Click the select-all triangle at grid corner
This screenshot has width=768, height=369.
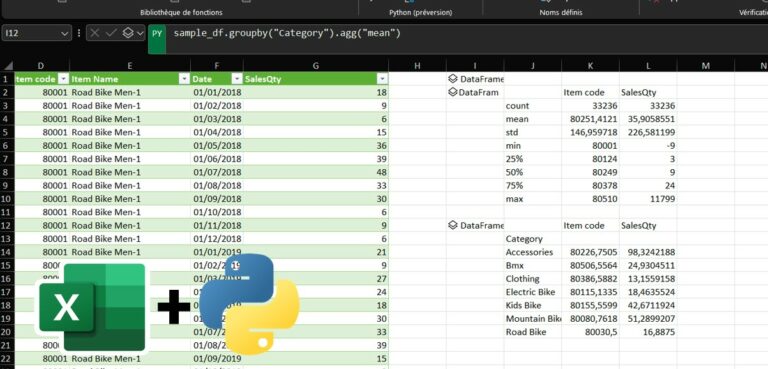pos(7,66)
